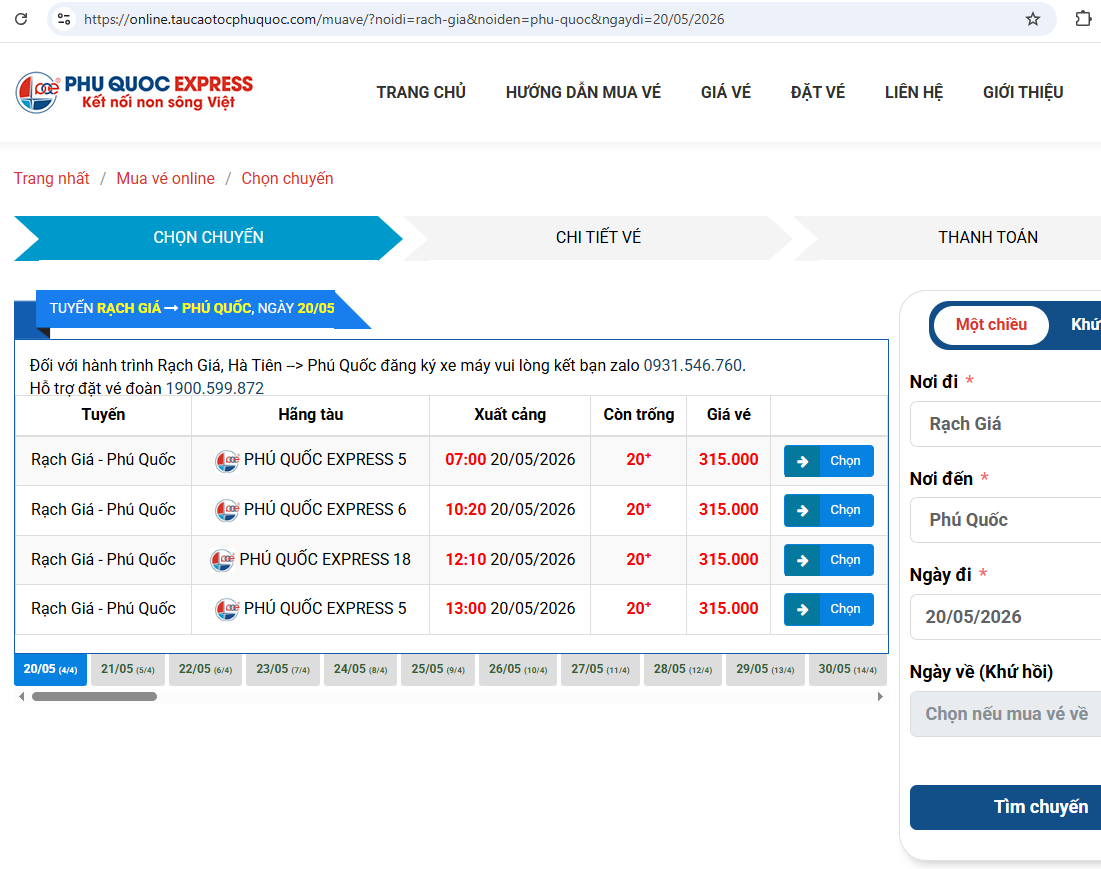Image resolution: width=1101 pixels, height=869 pixels.
Task: Open the GIÁ VÉ menu item
Action: pos(725,92)
